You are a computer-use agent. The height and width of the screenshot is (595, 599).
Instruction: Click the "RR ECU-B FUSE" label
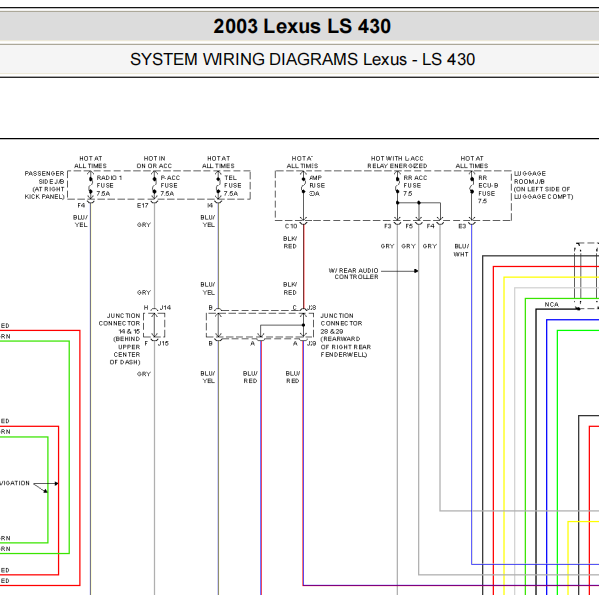(x=488, y=189)
